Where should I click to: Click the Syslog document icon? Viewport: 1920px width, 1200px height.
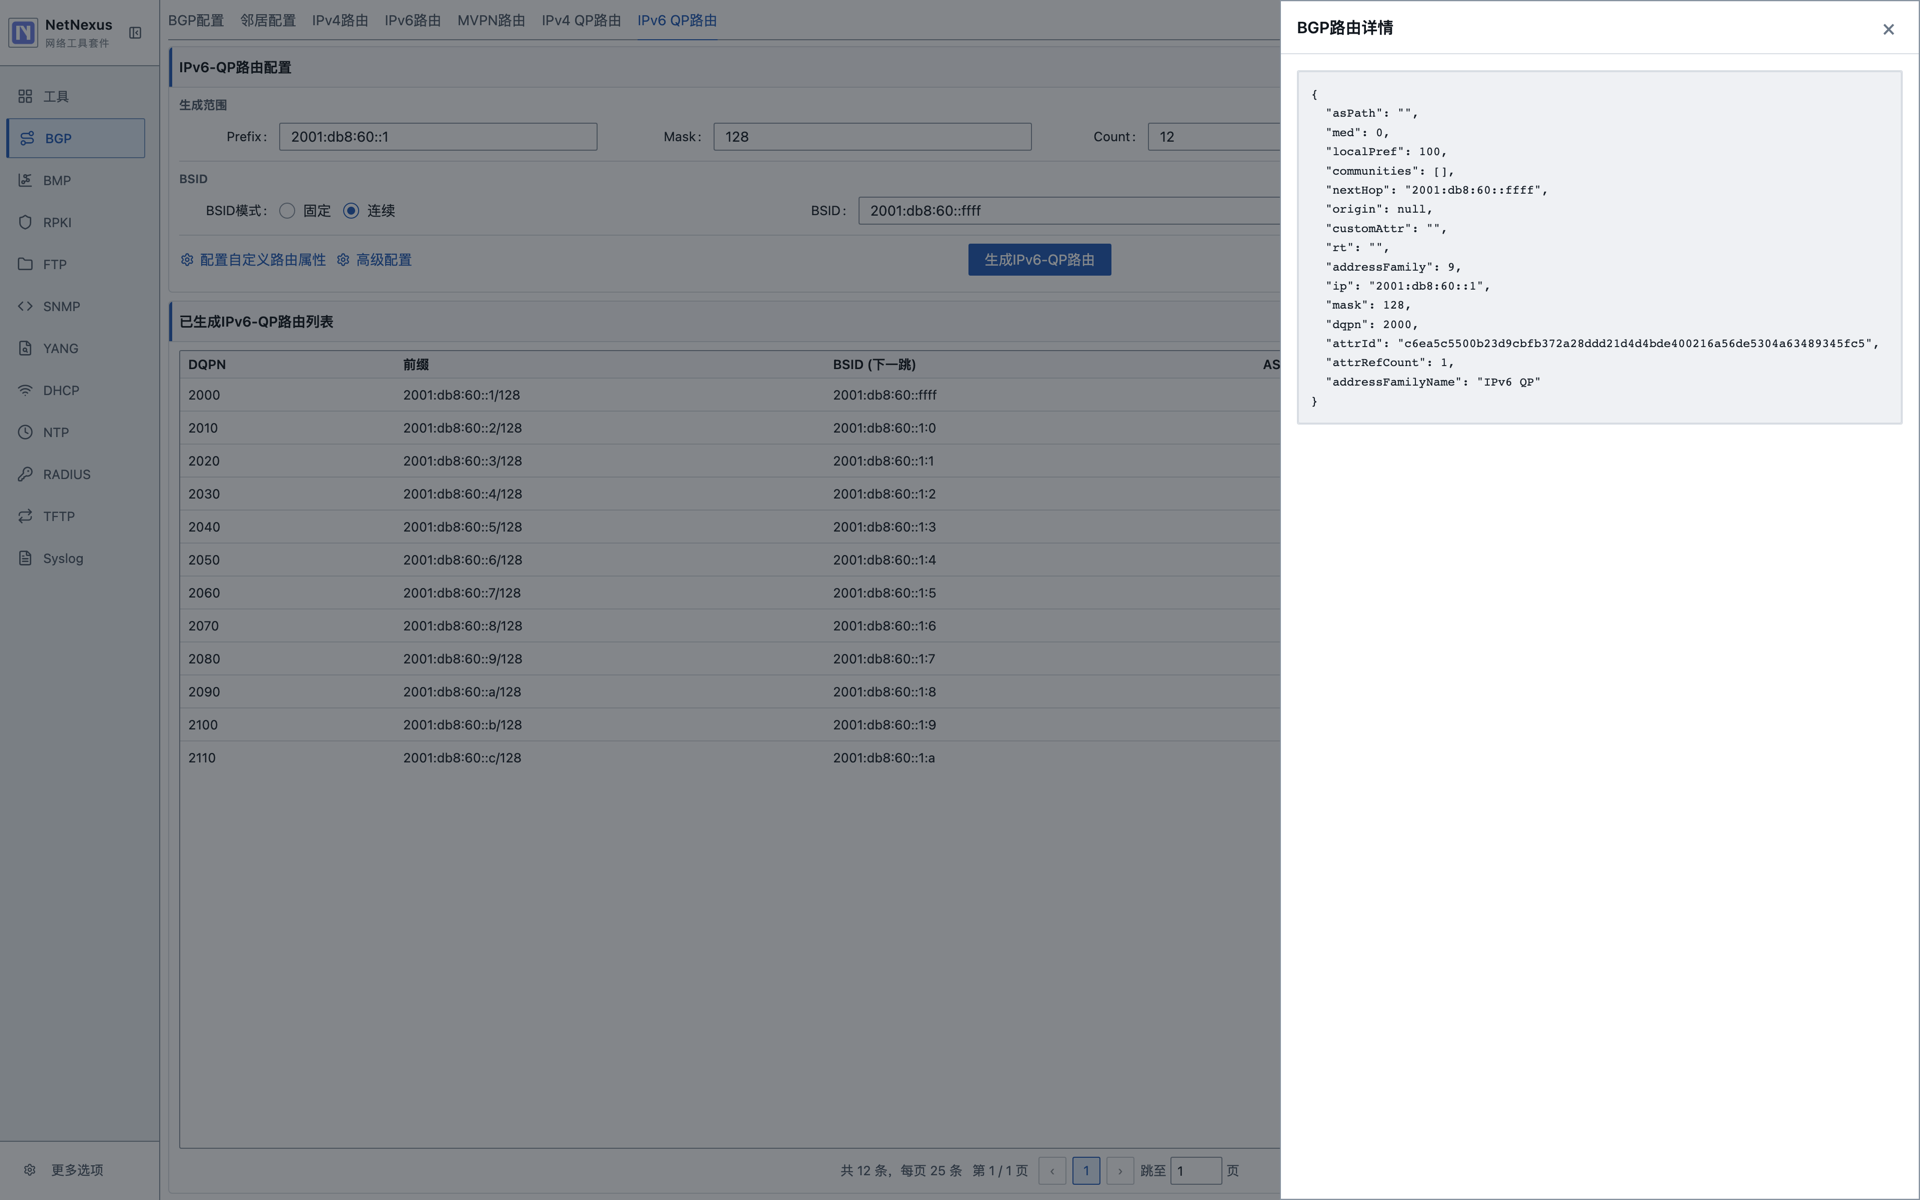25,558
